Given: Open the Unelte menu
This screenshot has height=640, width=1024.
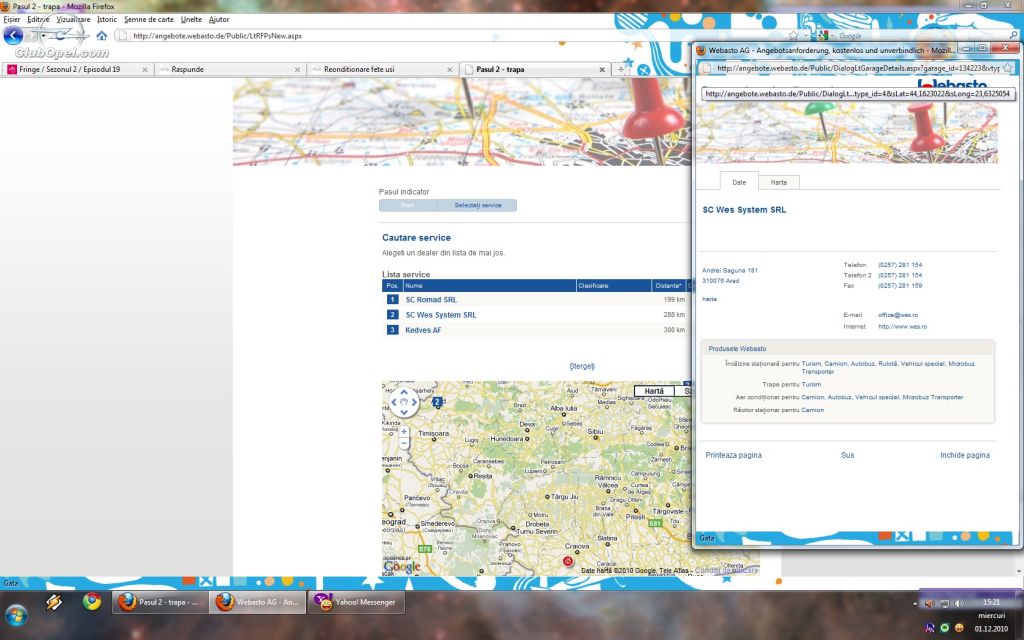Looking at the screenshot, I should click(191, 20).
